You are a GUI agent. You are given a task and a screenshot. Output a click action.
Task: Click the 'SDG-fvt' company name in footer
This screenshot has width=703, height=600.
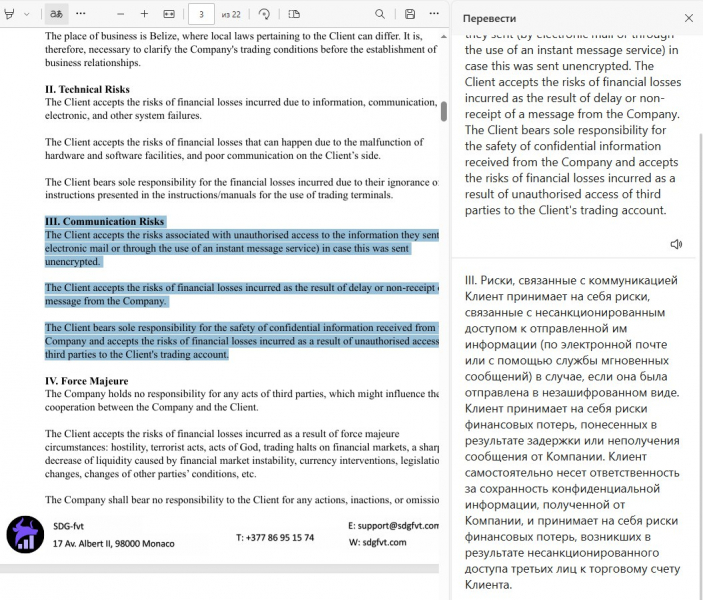coord(68,526)
